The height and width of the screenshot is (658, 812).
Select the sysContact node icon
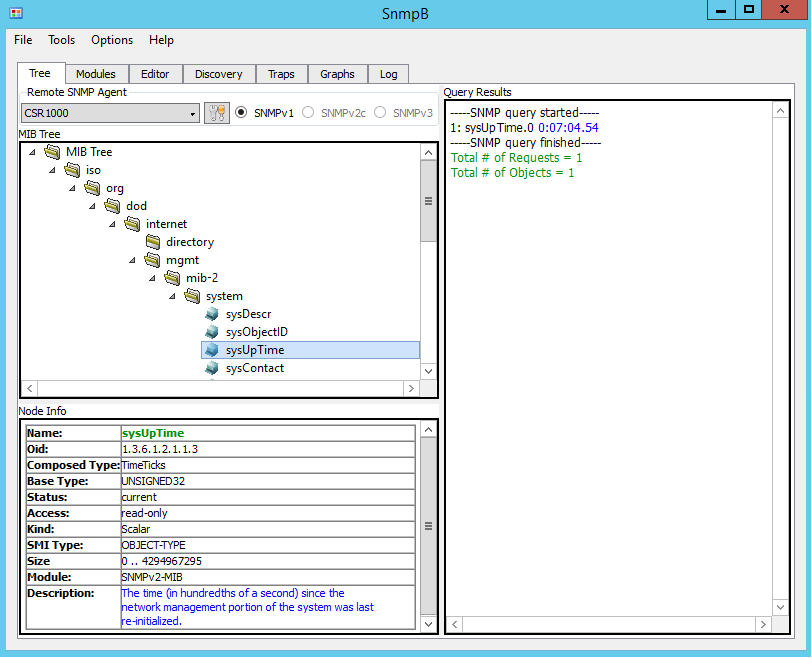(x=211, y=367)
